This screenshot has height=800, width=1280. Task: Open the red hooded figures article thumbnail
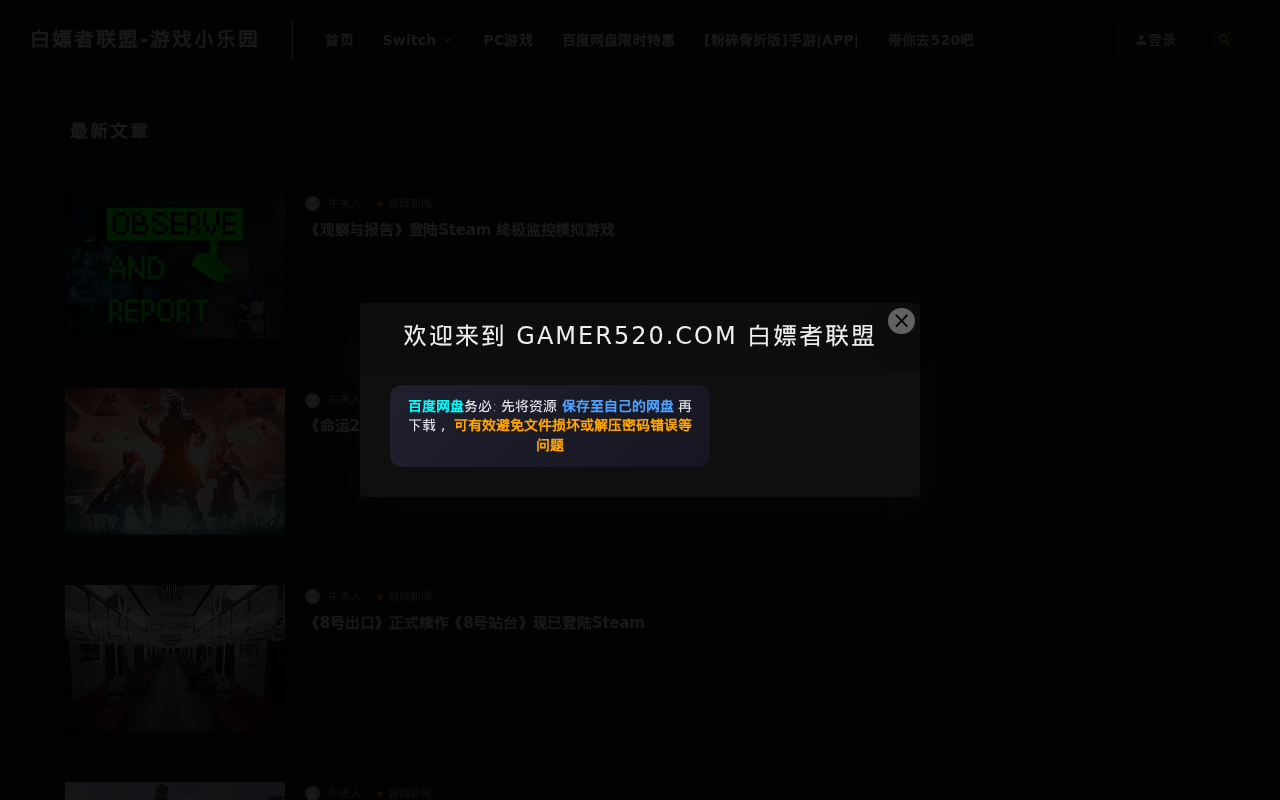tap(175, 461)
